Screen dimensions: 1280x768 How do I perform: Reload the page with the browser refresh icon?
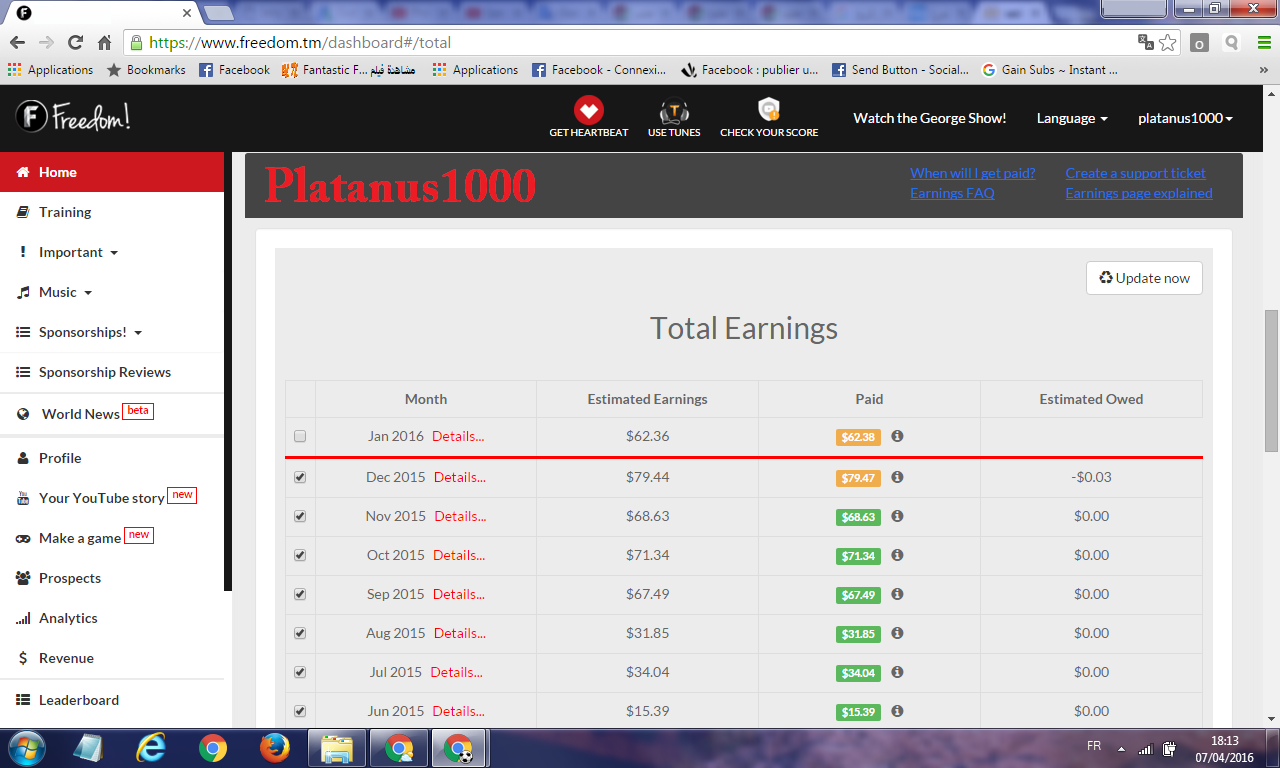[x=75, y=42]
